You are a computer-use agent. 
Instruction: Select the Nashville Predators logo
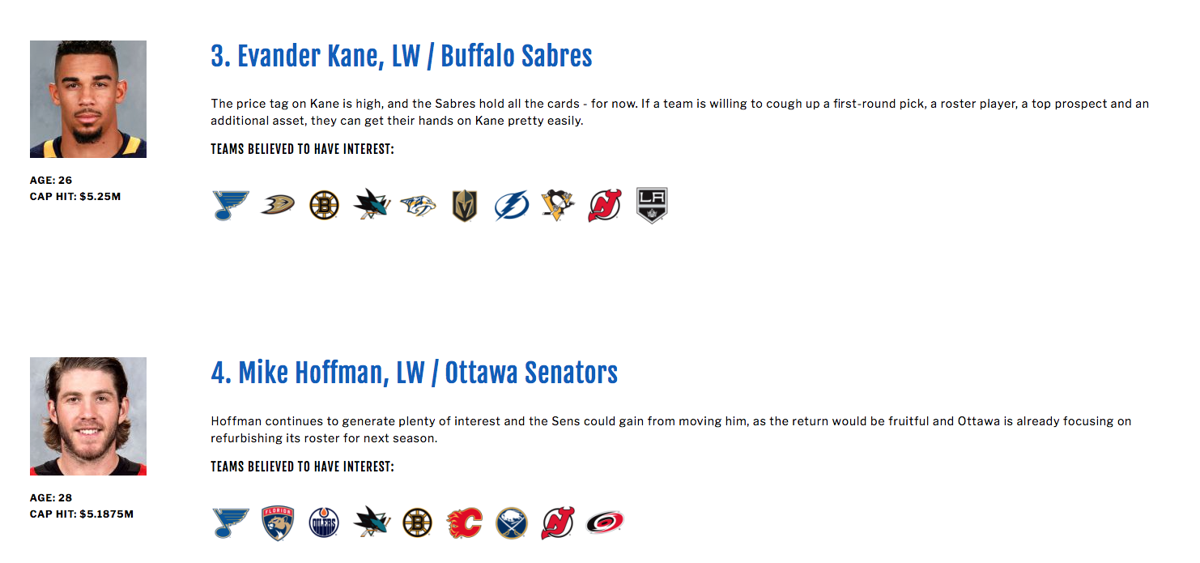click(x=417, y=205)
